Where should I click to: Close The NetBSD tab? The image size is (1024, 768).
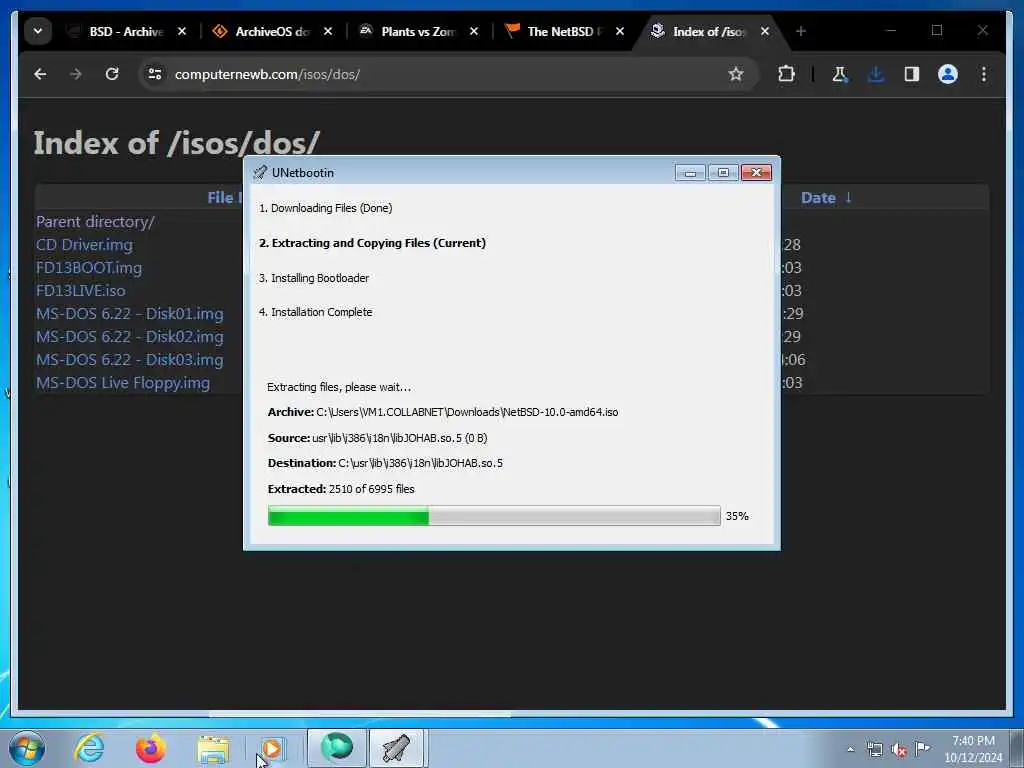tap(620, 31)
